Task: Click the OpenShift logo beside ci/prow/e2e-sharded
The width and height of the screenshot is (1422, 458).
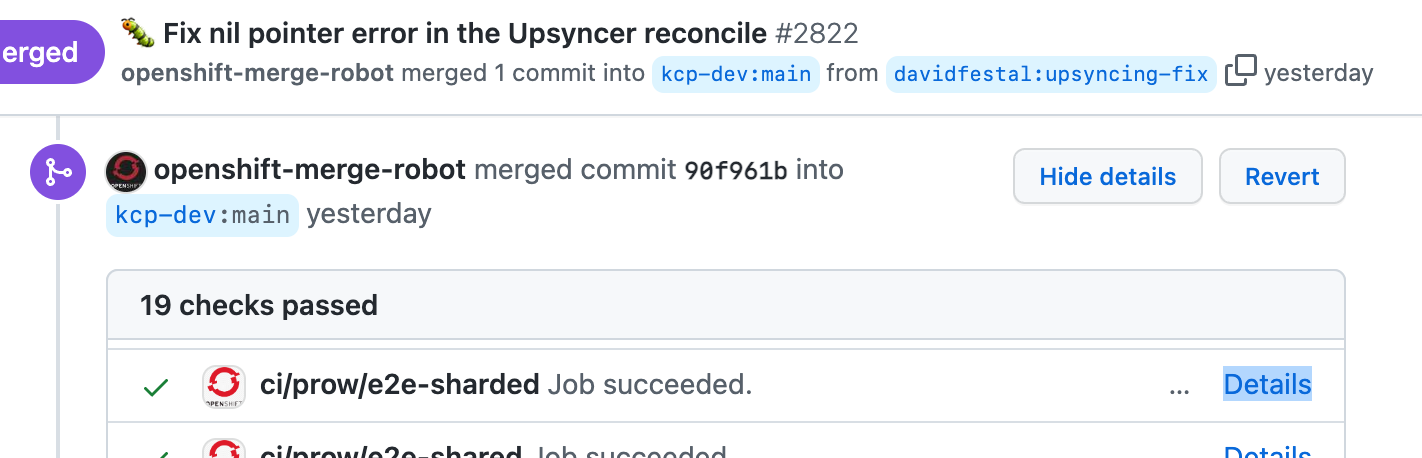Action: (x=224, y=385)
